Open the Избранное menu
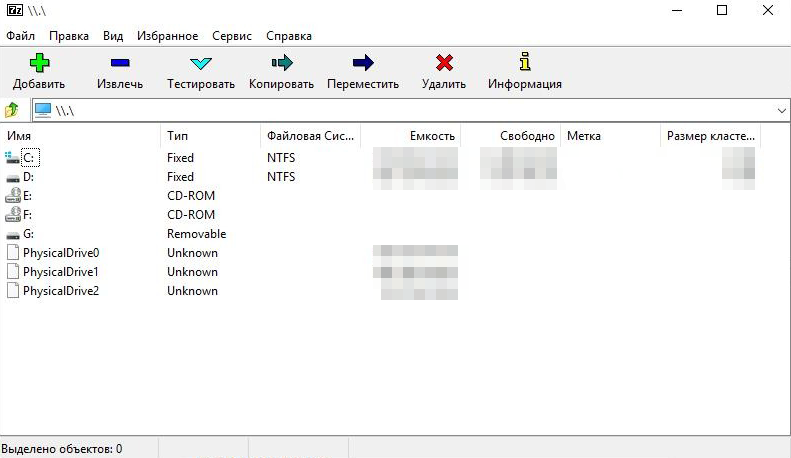This screenshot has height=458, width=791. pos(167,36)
